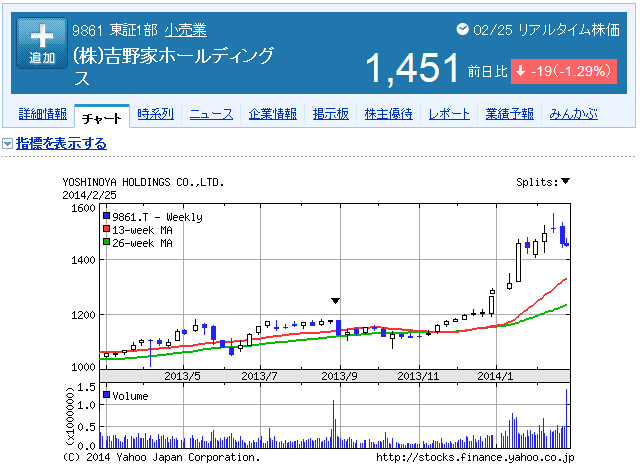The image size is (640, 468).
Task: Click the 指標を表示する link
Action: click(61, 144)
